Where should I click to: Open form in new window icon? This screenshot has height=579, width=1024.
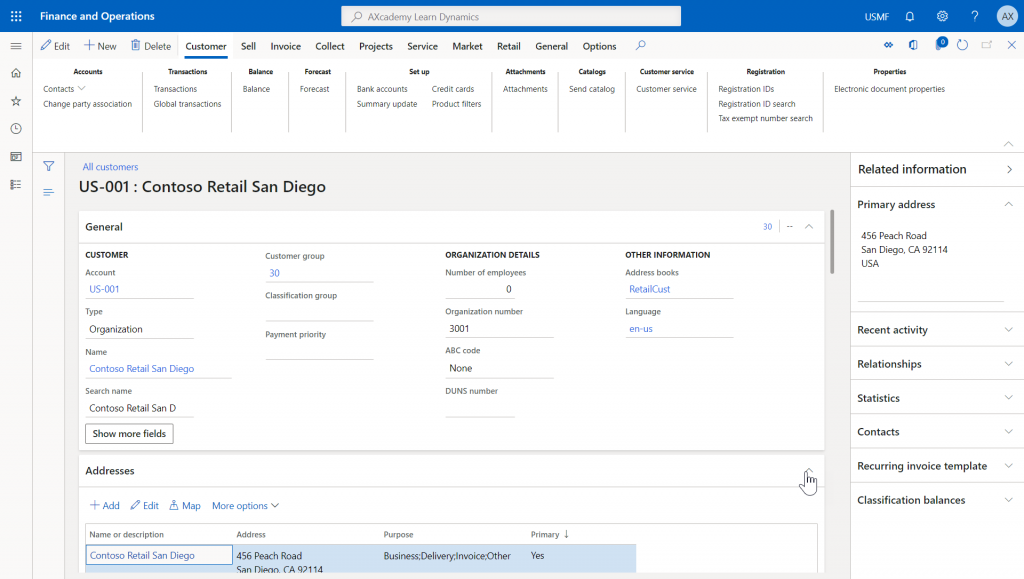[x=987, y=45]
